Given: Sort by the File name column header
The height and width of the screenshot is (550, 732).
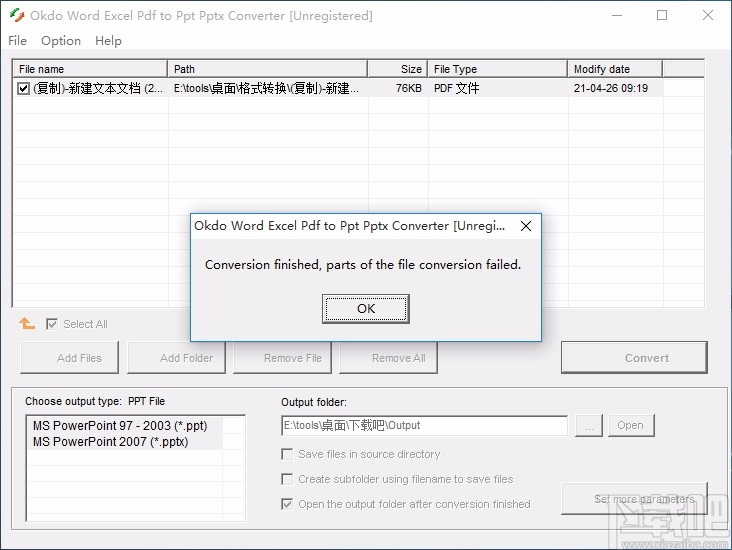Looking at the screenshot, I should pos(90,69).
